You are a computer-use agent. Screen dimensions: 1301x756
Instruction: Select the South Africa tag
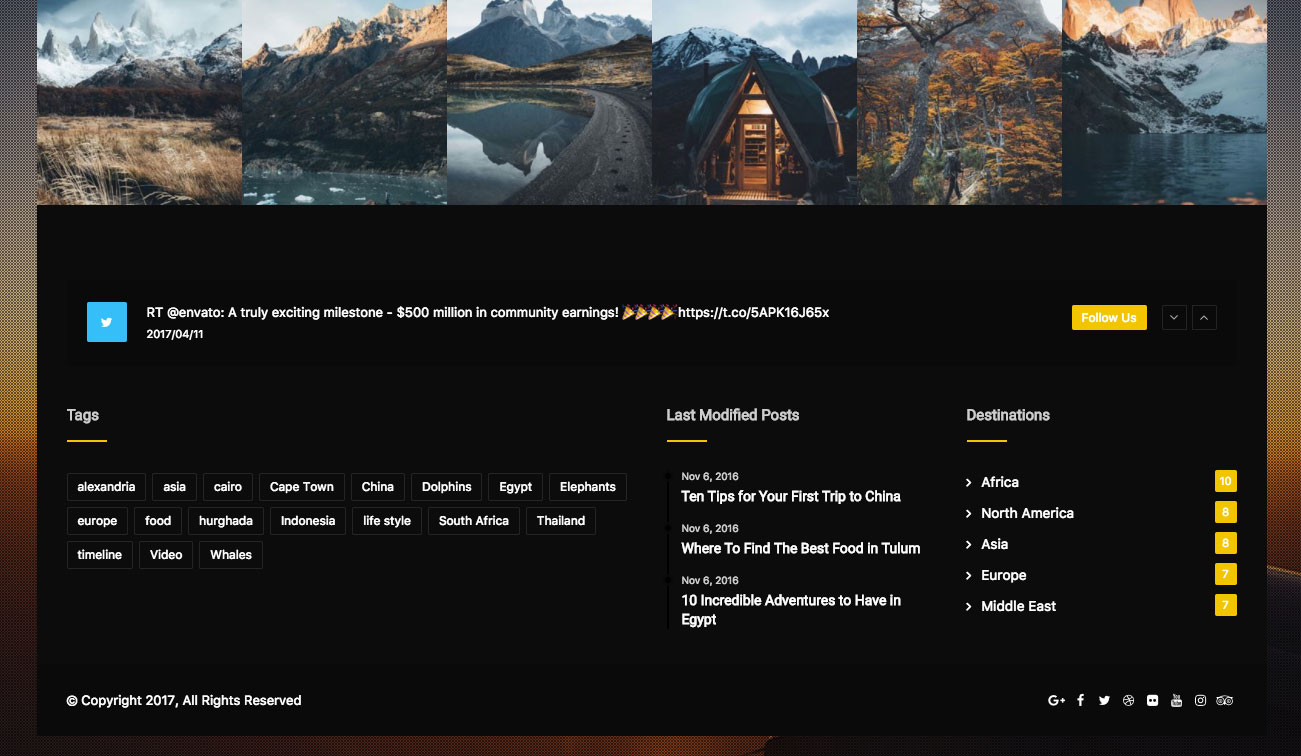[474, 521]
